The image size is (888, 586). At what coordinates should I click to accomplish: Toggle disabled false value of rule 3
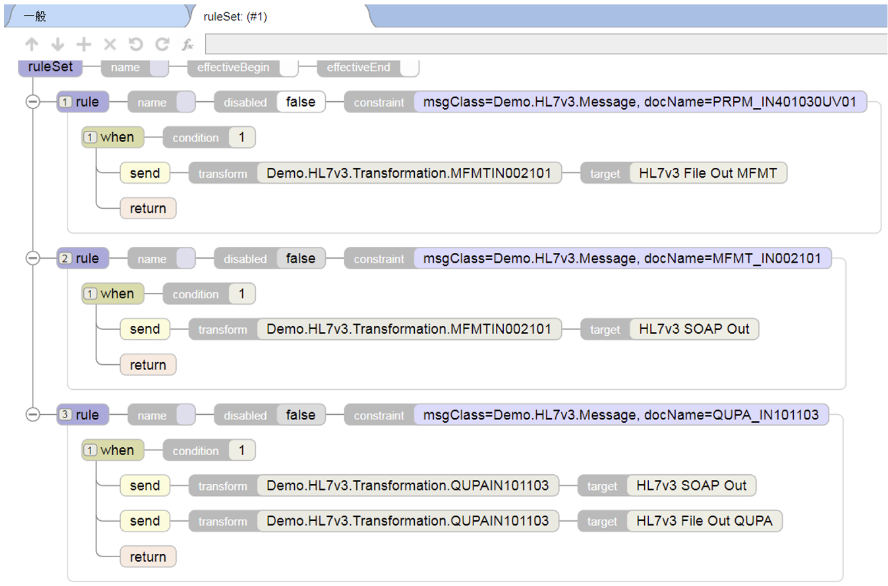300,415
